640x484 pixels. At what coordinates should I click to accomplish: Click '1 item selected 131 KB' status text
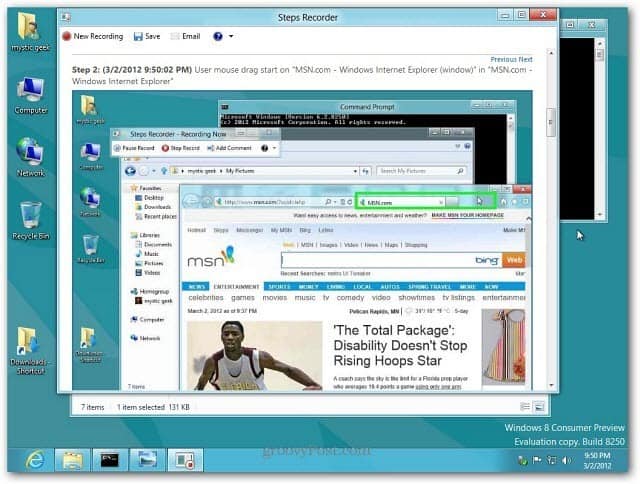point(153,407)
